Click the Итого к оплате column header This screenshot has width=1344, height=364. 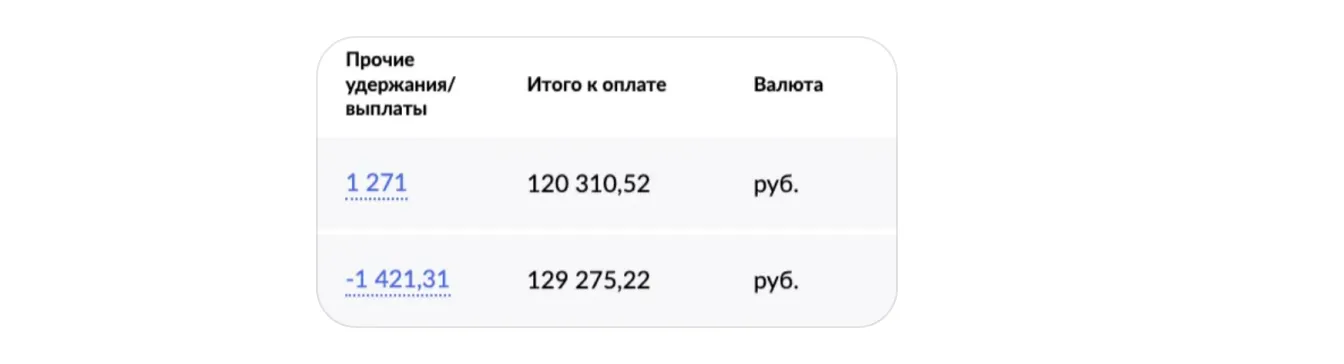(596, 85)
